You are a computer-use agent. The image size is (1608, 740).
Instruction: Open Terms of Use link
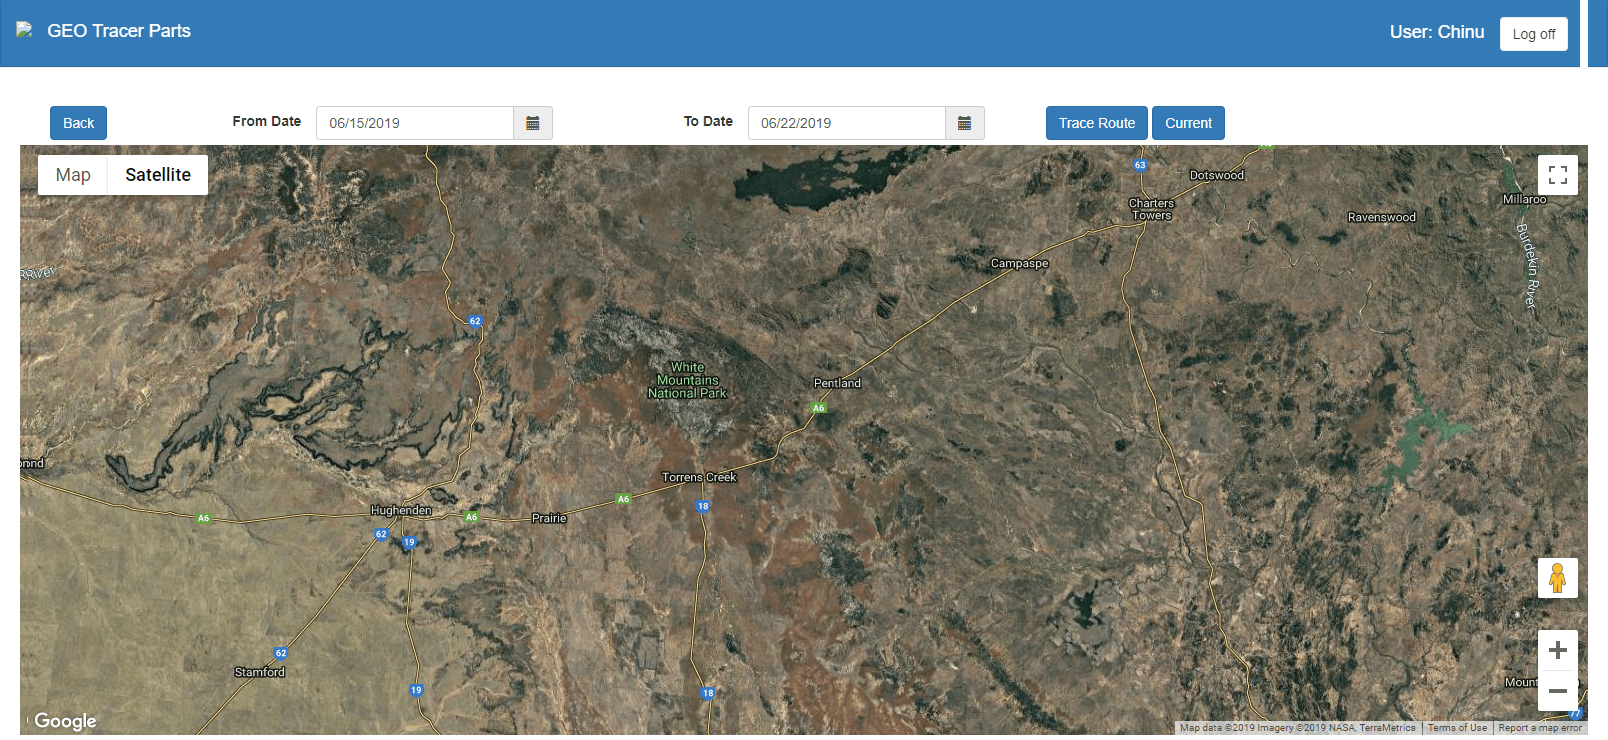click(x=1457, y=728)
